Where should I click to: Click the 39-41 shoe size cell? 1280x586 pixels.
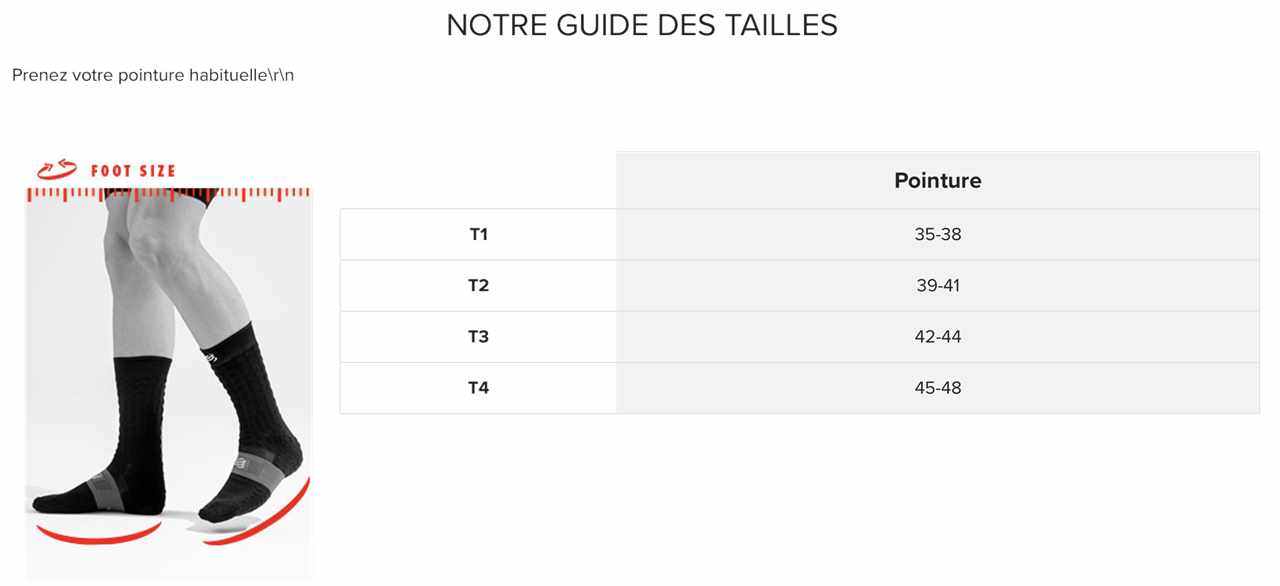point(937,286)
